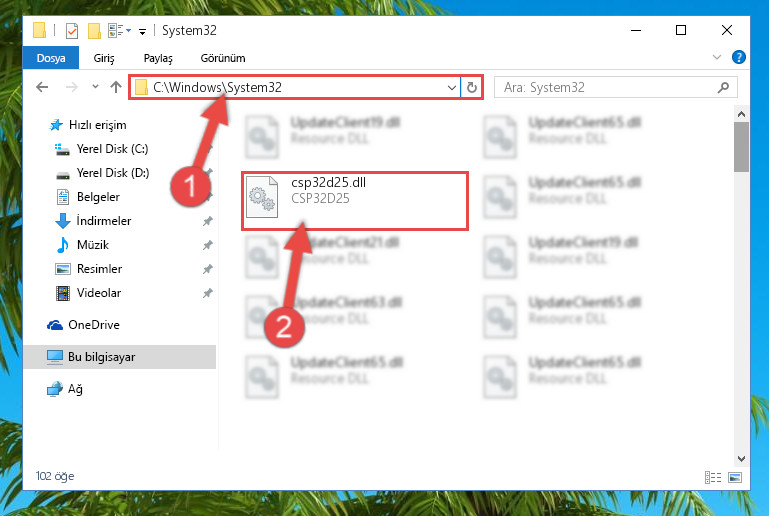The image size is (769, 516).
Task: Minimize the System32 window
Action: click(x=636, y=30)
